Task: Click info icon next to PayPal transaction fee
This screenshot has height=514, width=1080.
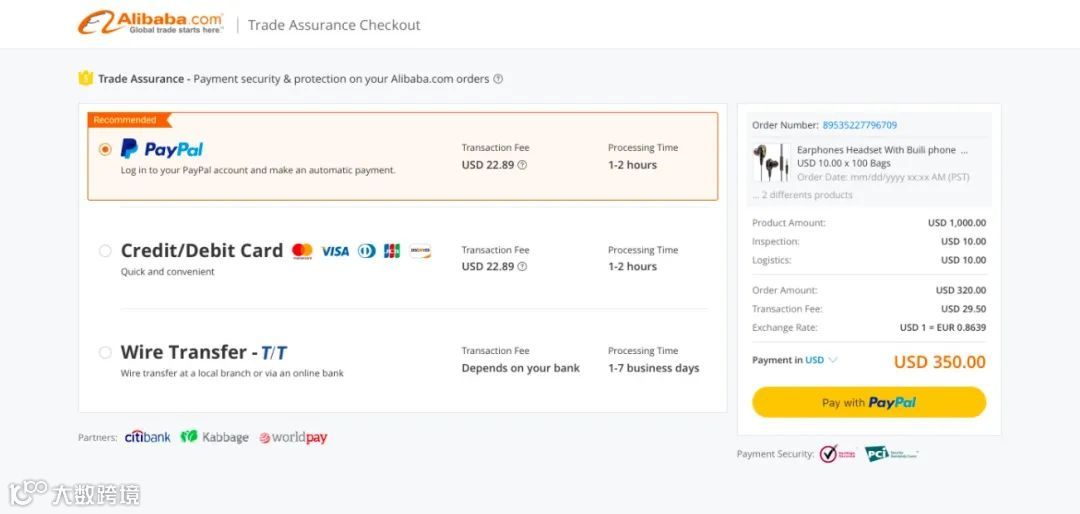Action: 522,165
